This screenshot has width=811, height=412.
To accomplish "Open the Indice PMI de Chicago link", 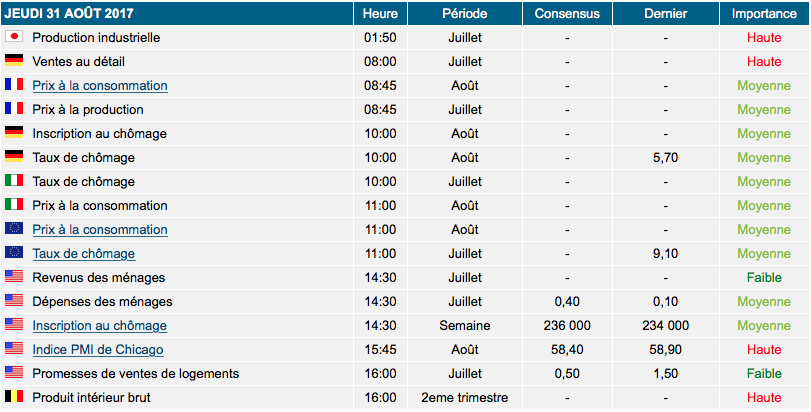I will [x=98, y=350].
